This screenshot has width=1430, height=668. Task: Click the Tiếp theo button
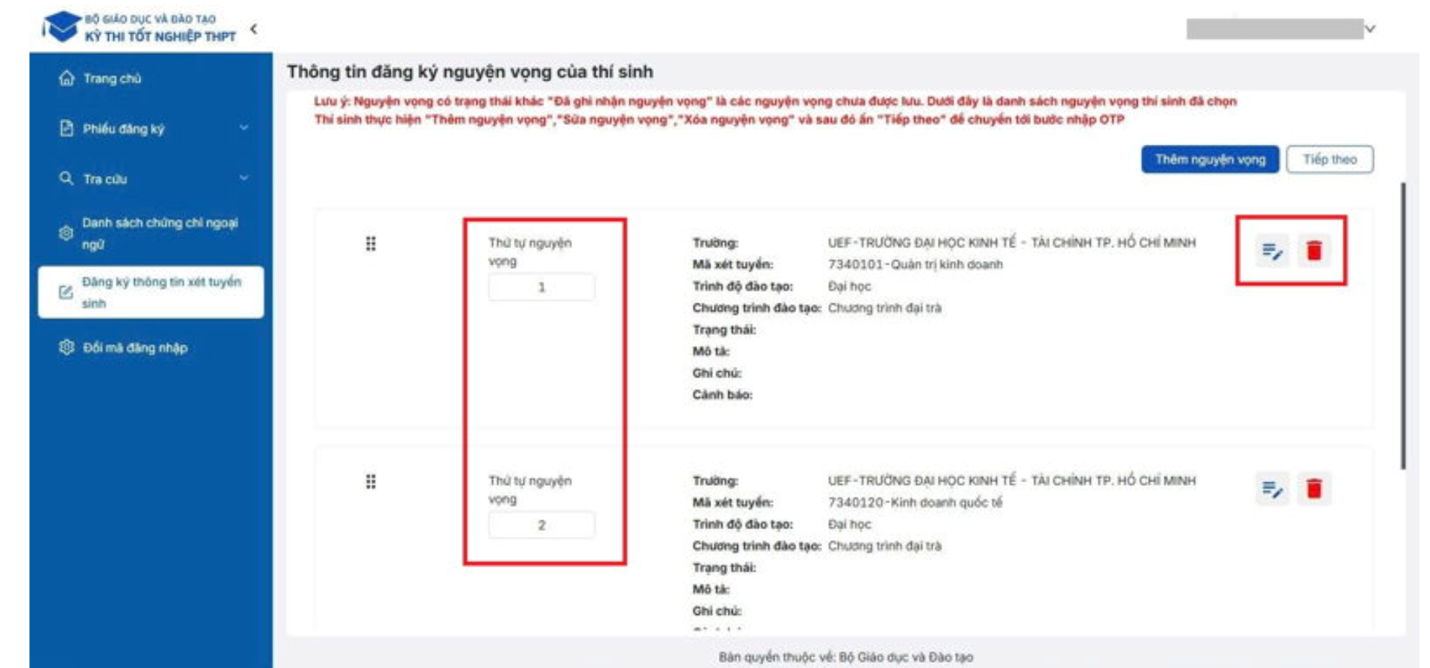tap(1330, 160)
